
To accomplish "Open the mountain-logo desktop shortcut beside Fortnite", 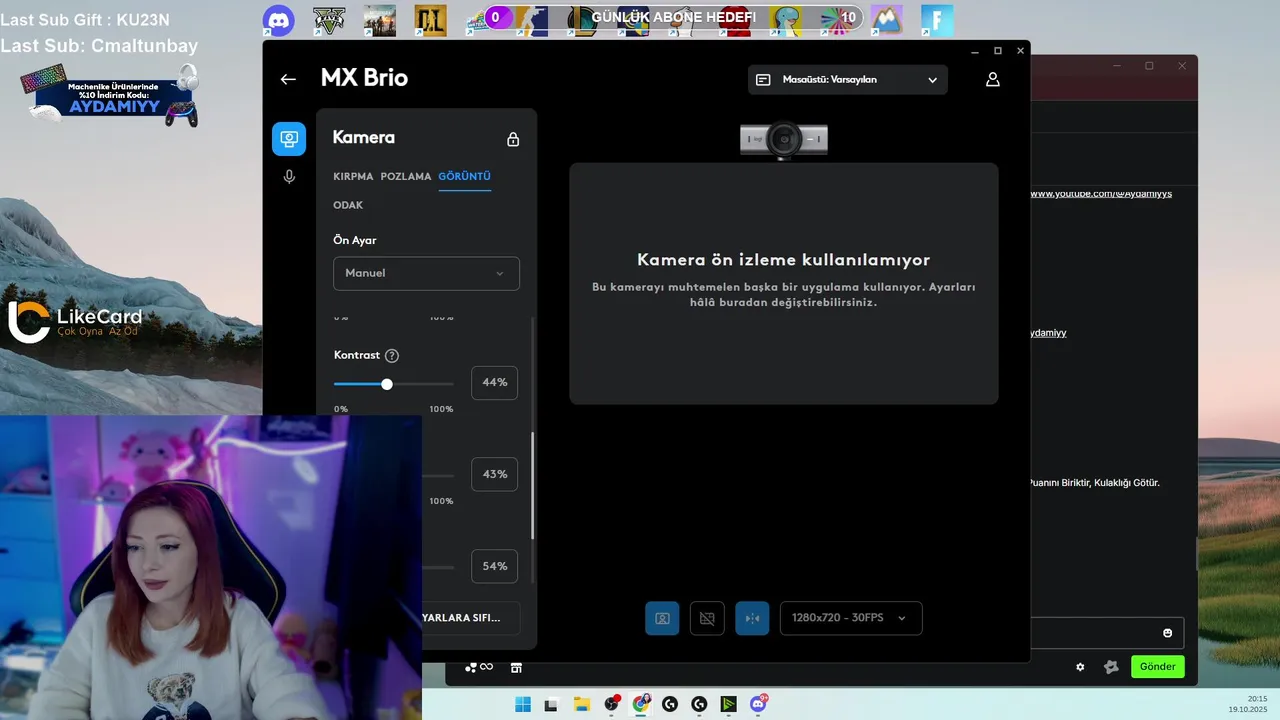I will pyautogui.click(x=887, y=20).
